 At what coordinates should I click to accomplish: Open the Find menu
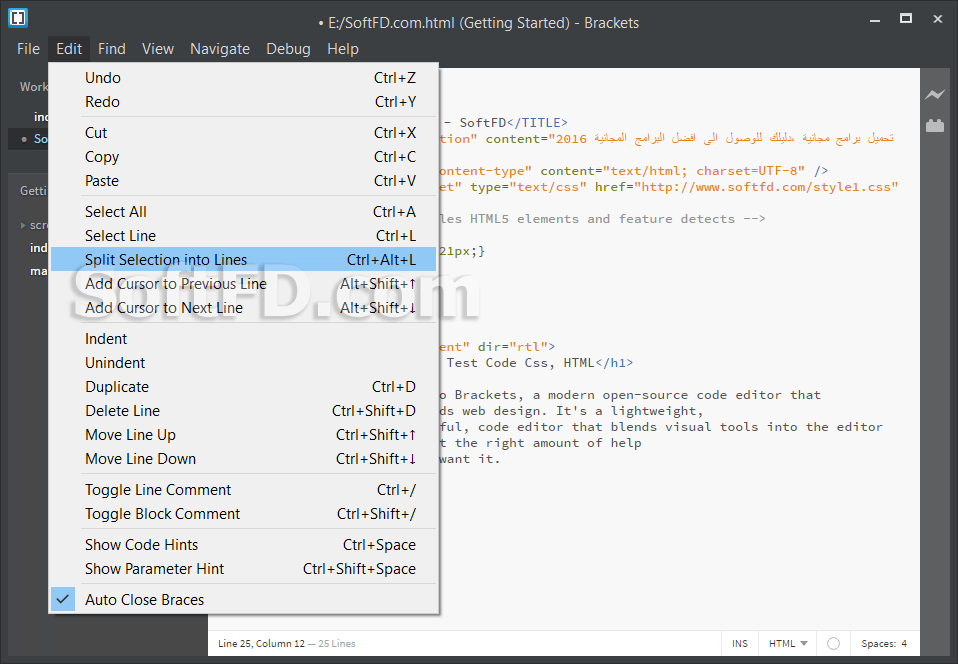[112, 49]
